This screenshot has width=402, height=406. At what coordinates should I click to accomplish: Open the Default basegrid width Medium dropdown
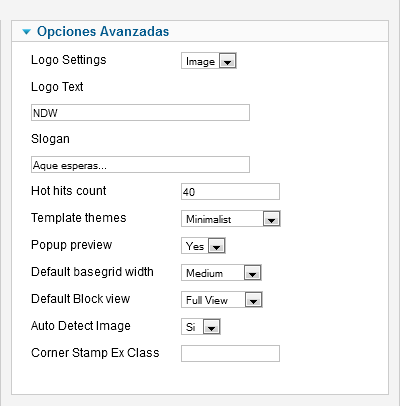tap(221, 273)
